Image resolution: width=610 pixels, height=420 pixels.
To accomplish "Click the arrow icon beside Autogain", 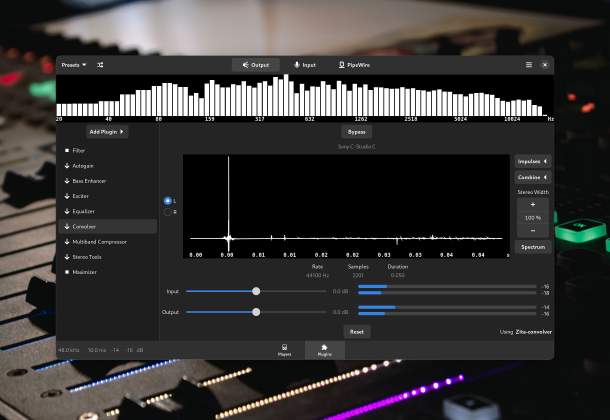I will 67,166.
